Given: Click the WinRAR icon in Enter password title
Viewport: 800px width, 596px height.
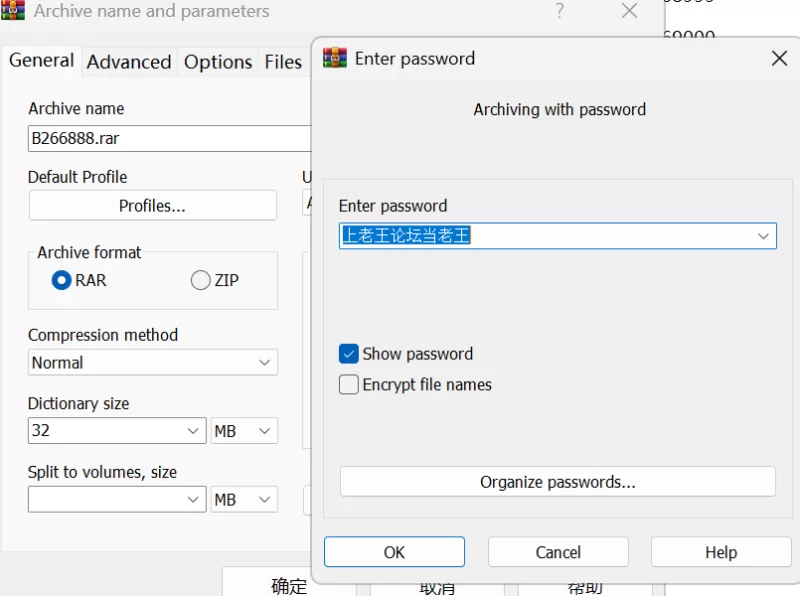Looking at the screenshot, I should point(335,58).
